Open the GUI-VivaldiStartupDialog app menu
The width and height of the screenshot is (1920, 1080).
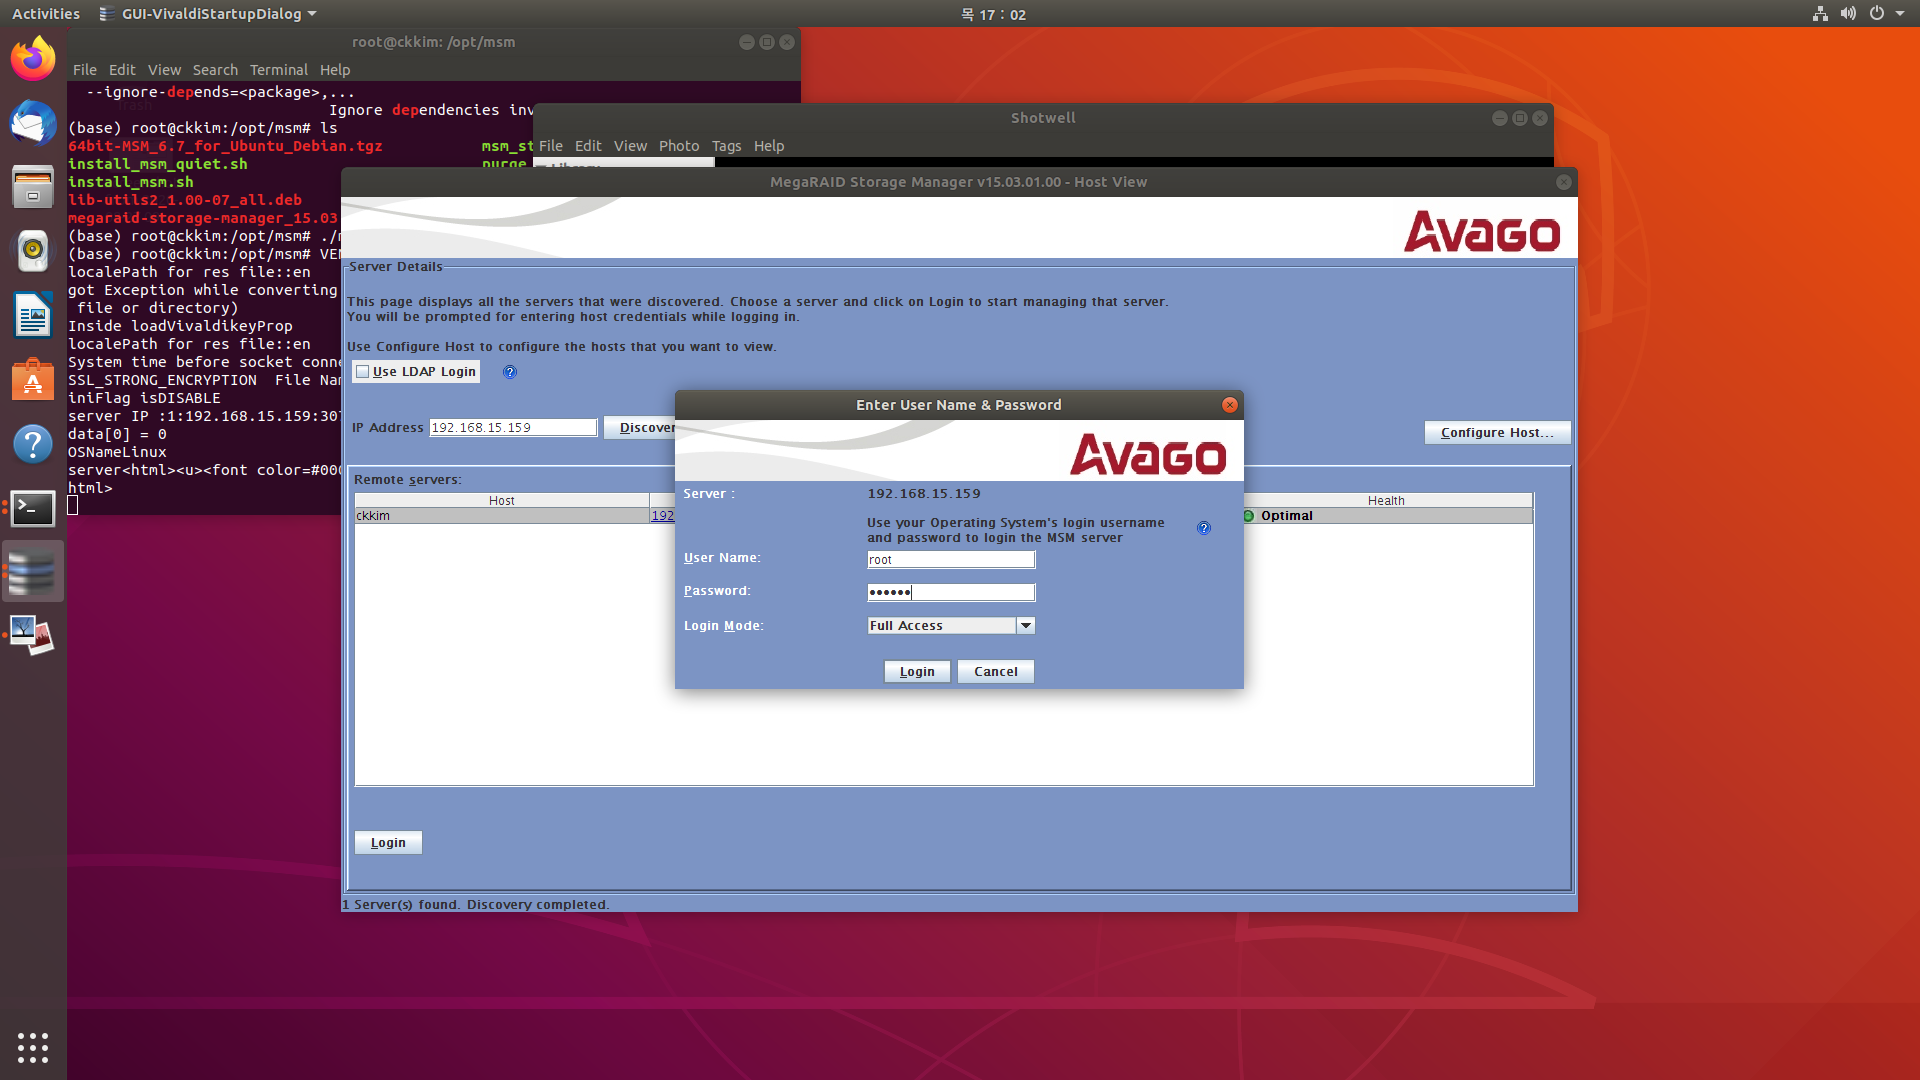tap(209, 14)
